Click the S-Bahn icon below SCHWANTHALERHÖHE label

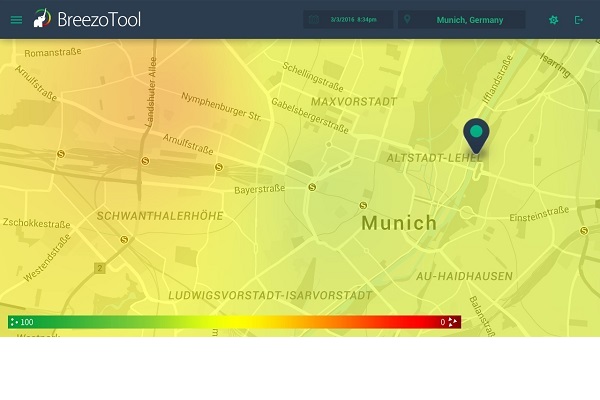tap(124, 240)
